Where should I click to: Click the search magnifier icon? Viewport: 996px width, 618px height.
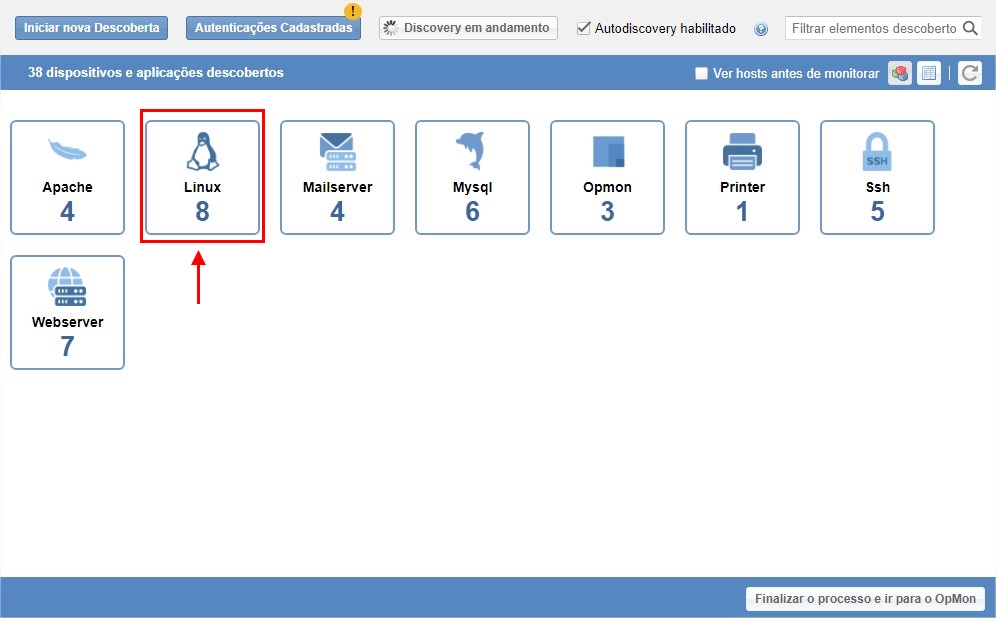tap(970, 28)
